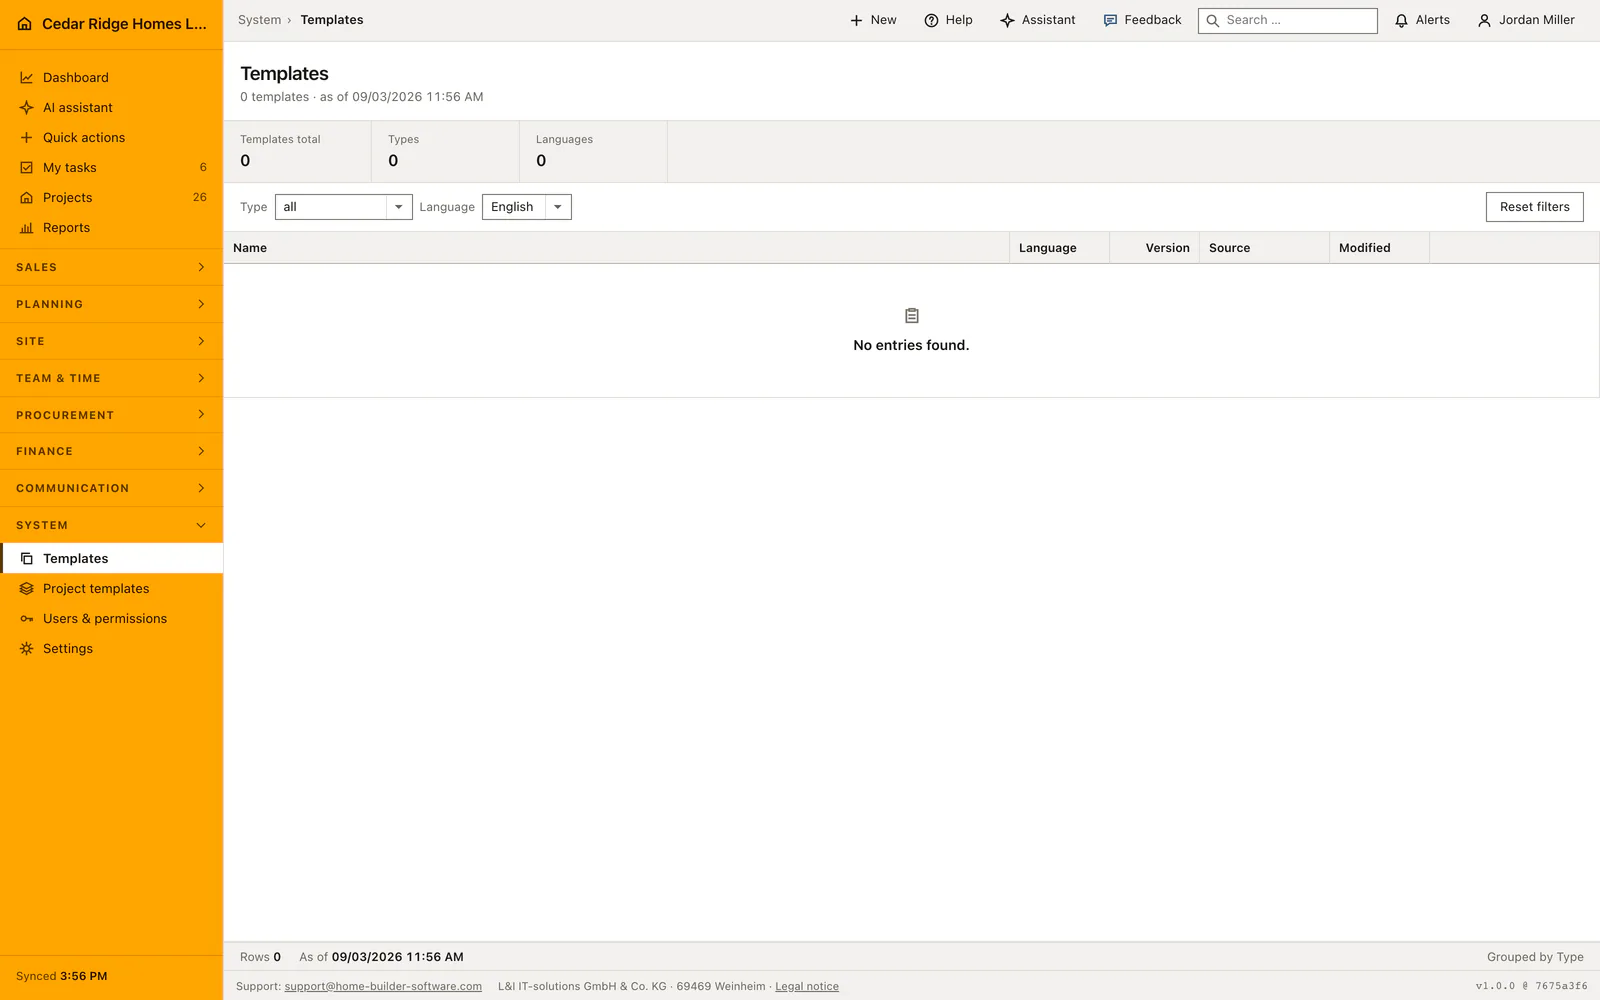
Task: Expand the Site section
Action: 111,341
